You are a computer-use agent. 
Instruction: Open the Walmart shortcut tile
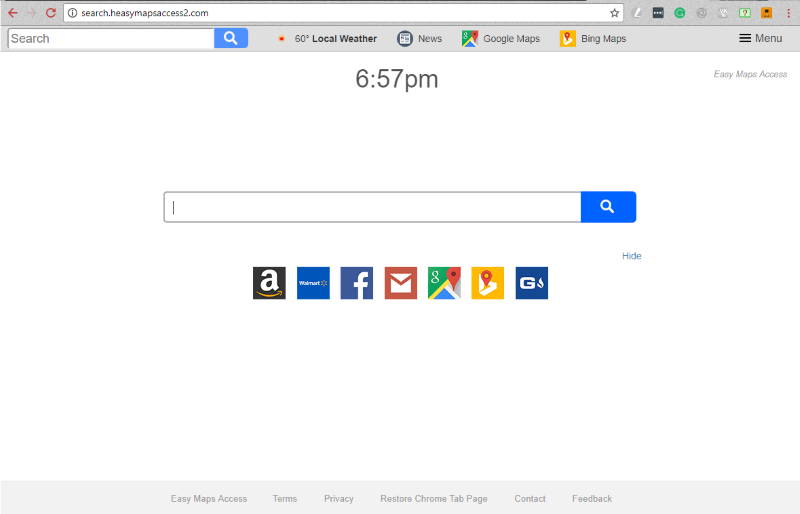[313, 283]
